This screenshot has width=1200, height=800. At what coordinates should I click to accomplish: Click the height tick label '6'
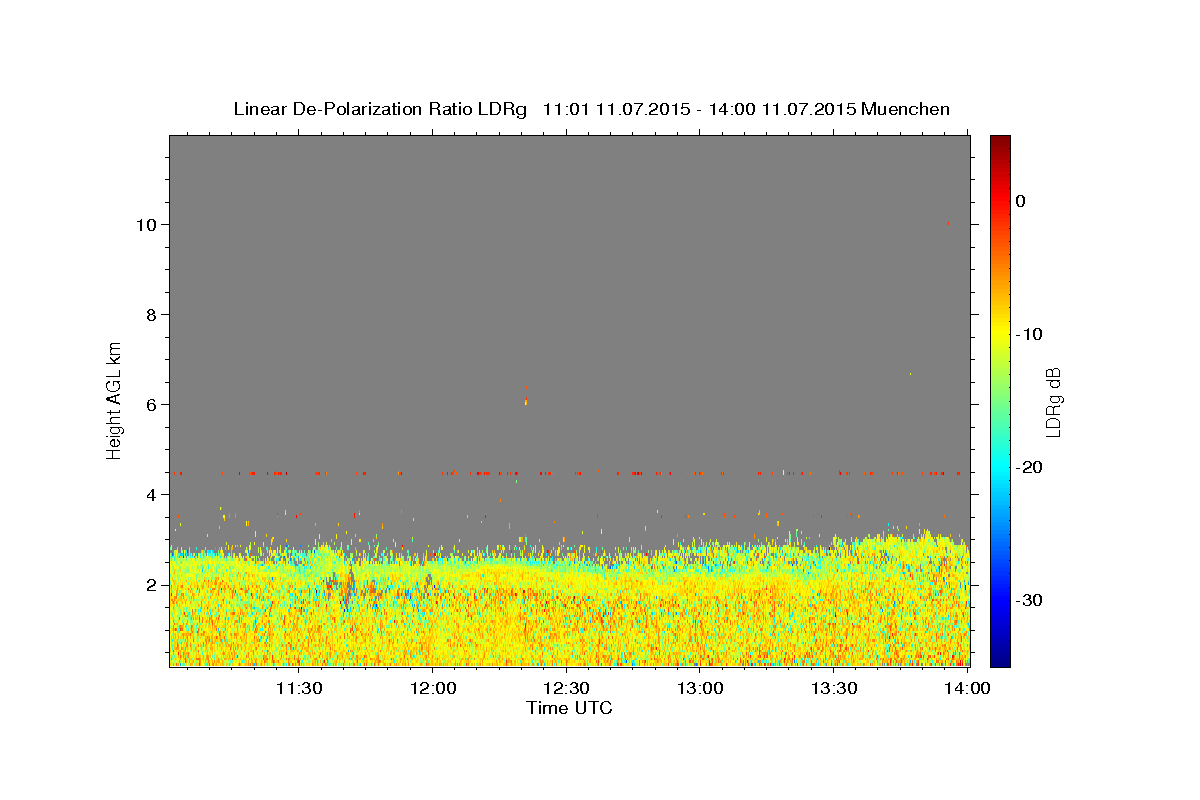click(x=152, y=404)
